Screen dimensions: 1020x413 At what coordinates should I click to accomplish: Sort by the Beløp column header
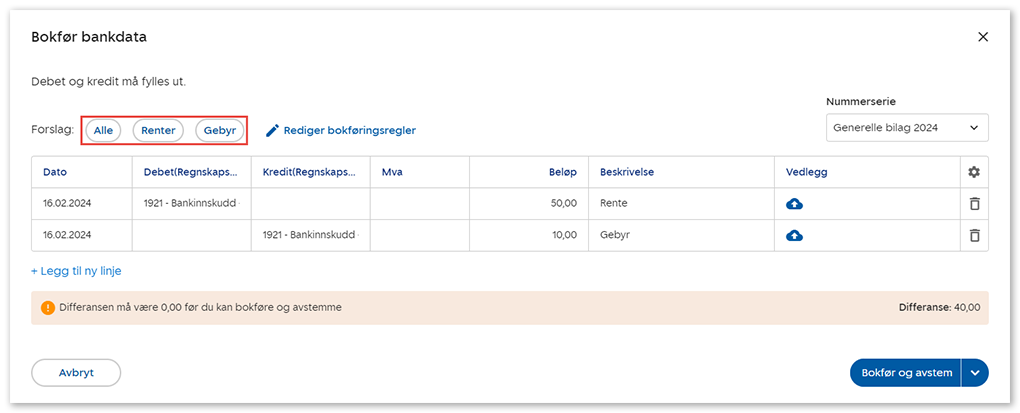(560, 172)
